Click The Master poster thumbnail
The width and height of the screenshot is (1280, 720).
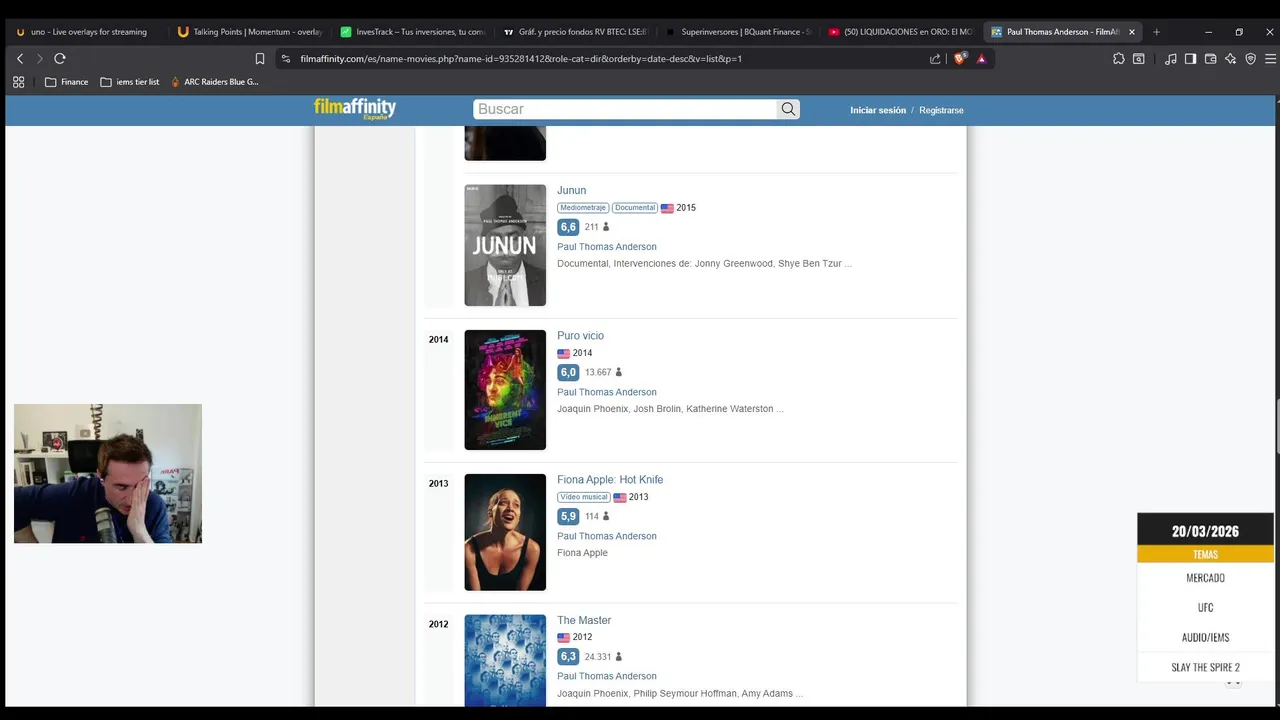pos(505,660)
